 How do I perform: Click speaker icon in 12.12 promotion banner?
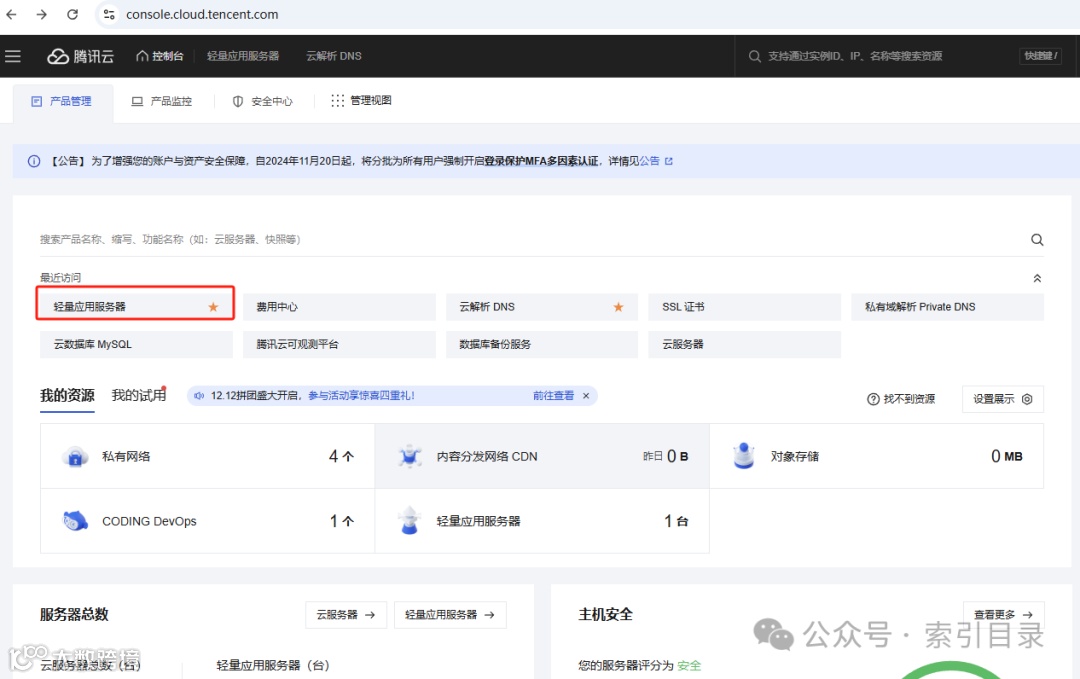[x=199, y=396]
